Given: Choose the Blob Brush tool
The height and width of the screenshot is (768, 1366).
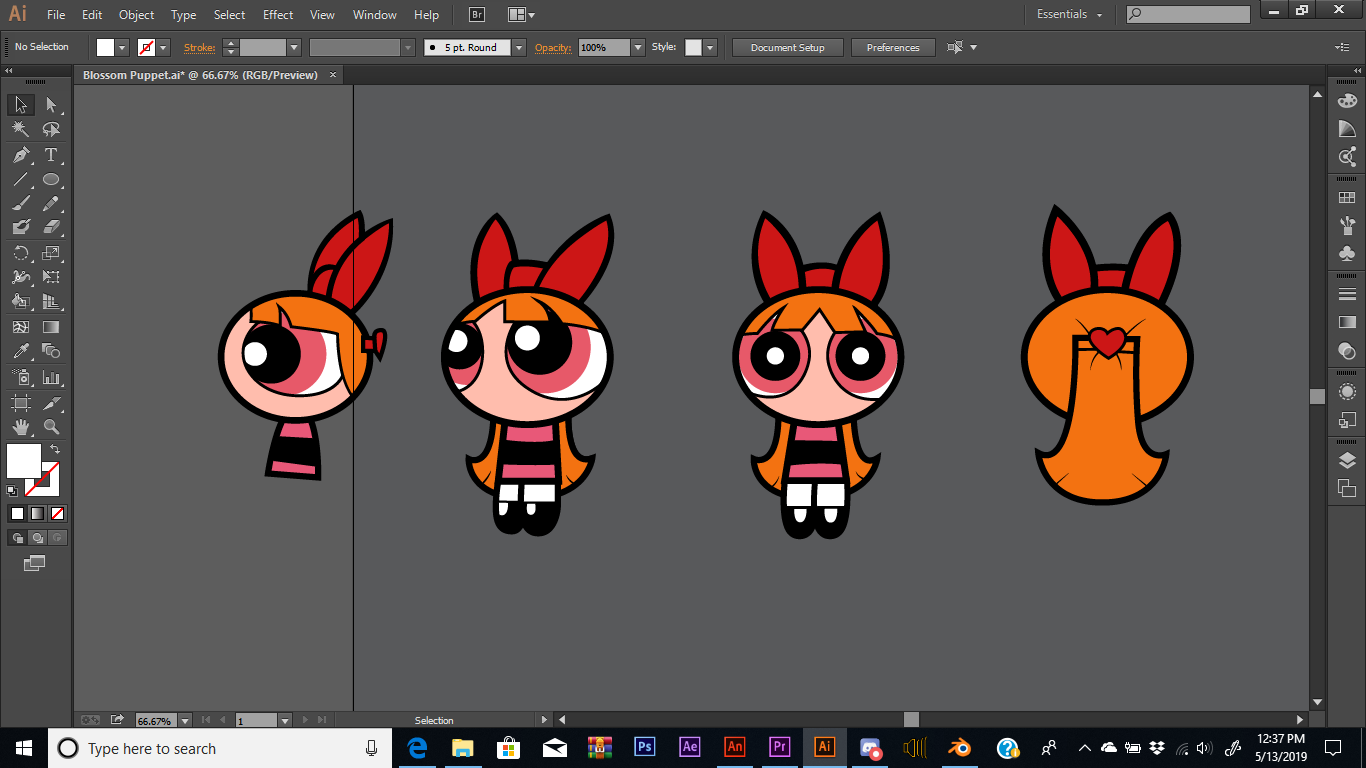Looking at the screenshot, I should pos(21,227).
